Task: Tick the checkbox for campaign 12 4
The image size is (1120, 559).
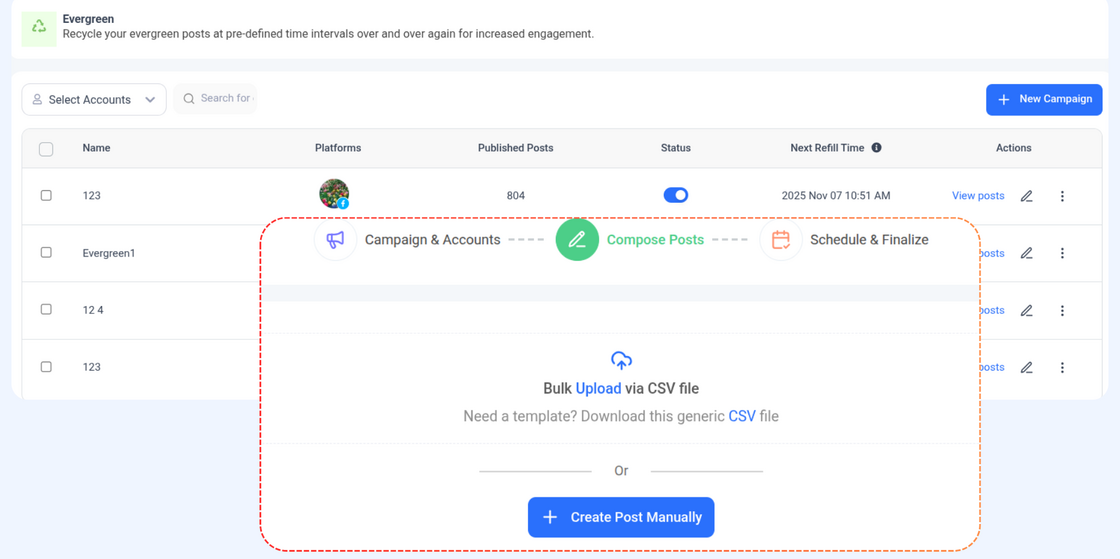Action: click(46, 310)
